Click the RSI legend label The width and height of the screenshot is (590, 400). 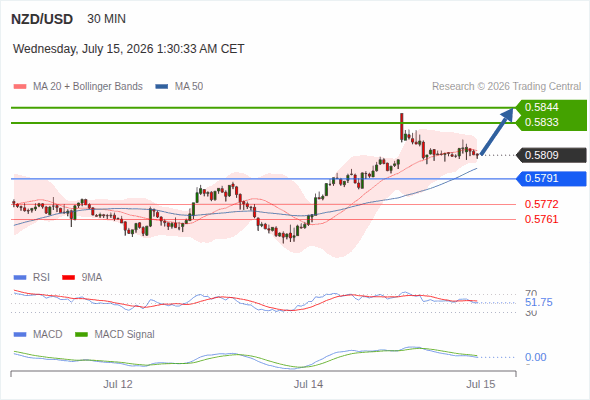tap(41, 278)
